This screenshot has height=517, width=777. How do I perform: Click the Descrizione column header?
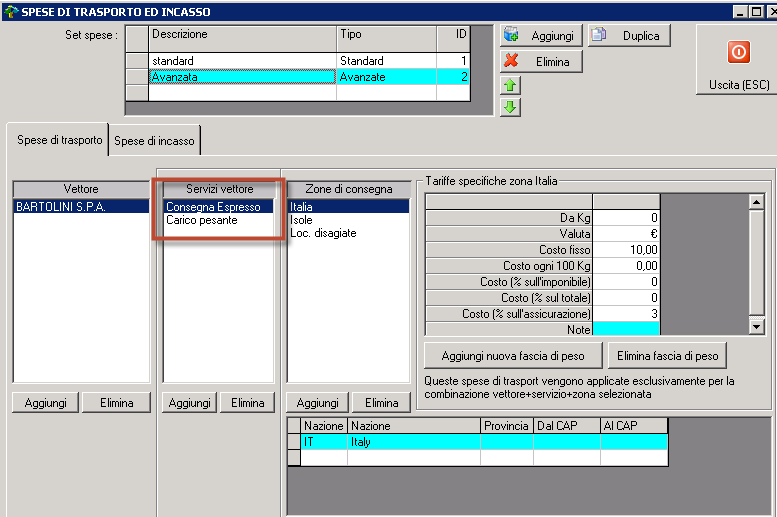coord(243,39)
